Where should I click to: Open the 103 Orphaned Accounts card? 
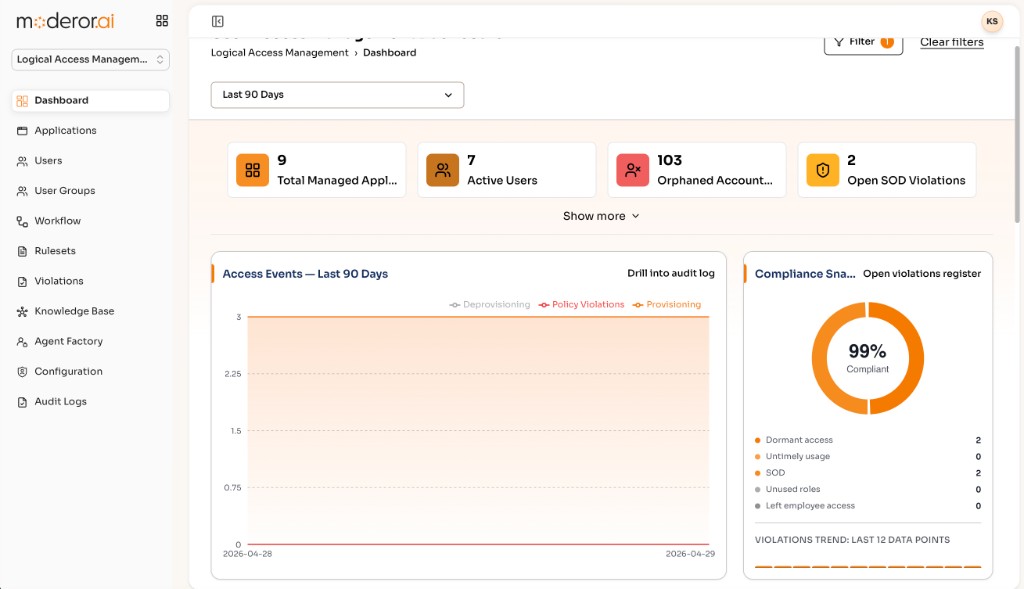click(x=697, y=170)
